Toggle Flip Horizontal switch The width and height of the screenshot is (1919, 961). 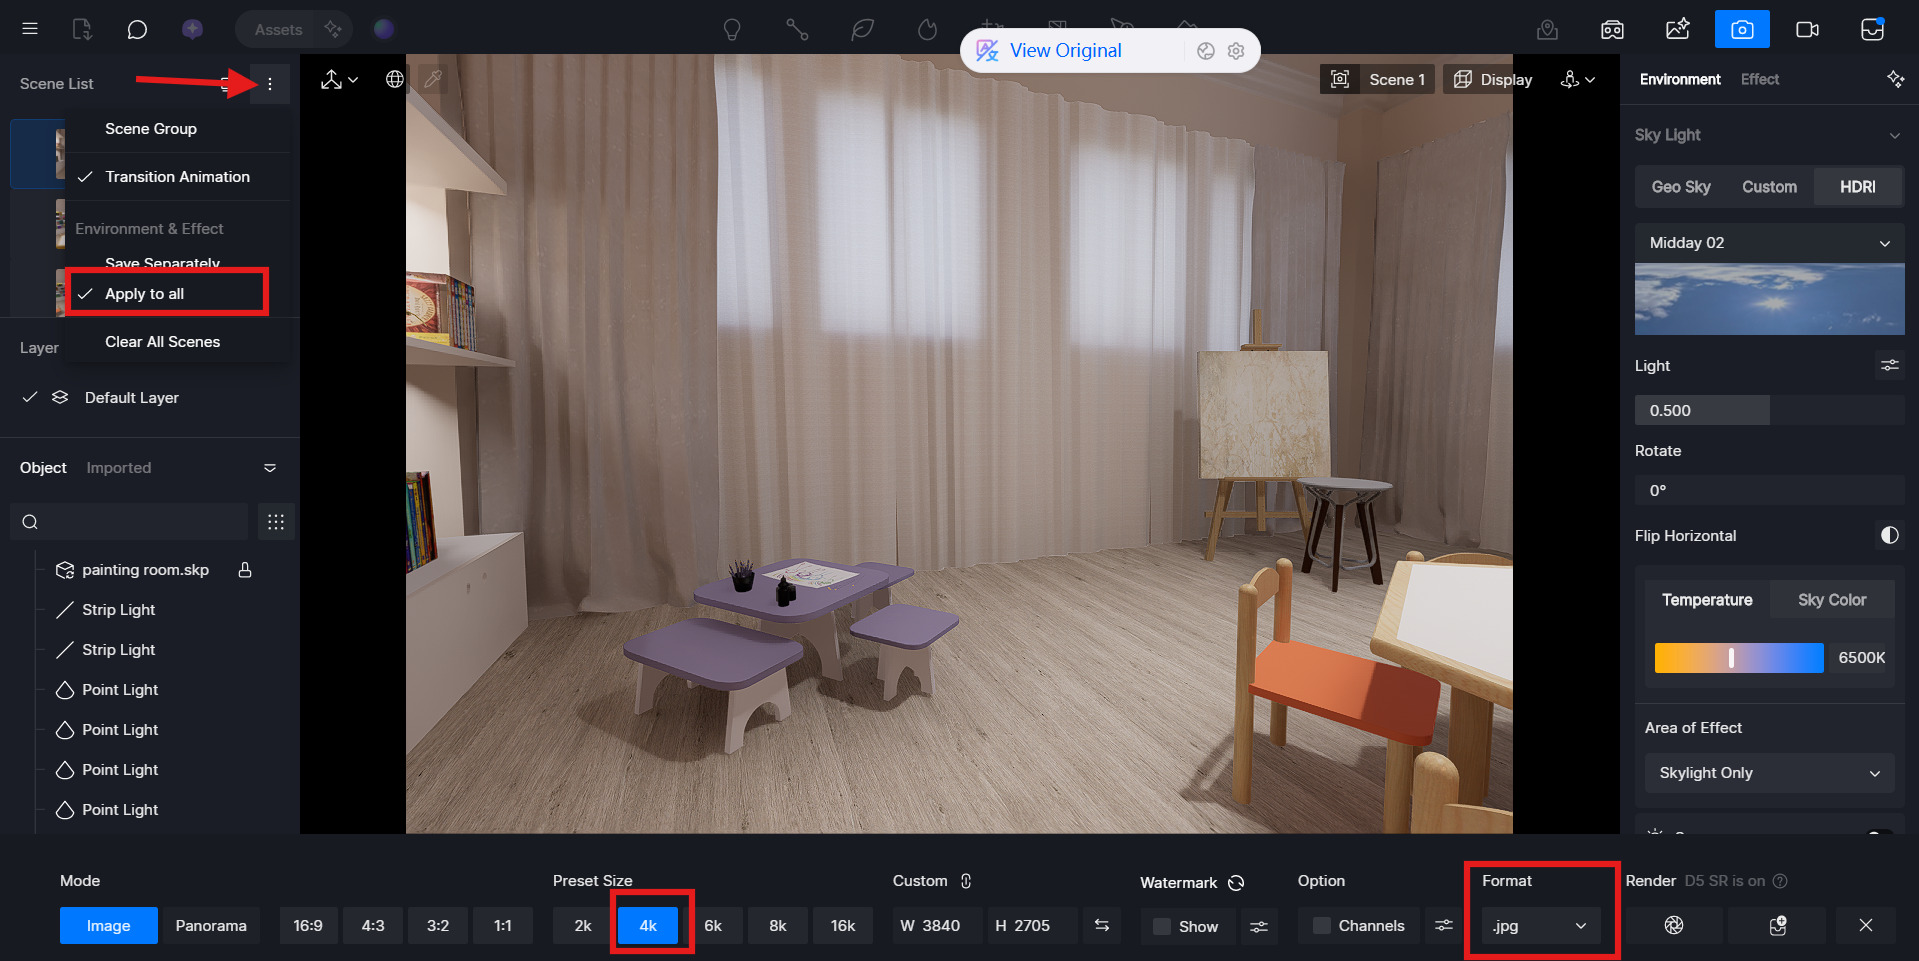coord(1889,536)
